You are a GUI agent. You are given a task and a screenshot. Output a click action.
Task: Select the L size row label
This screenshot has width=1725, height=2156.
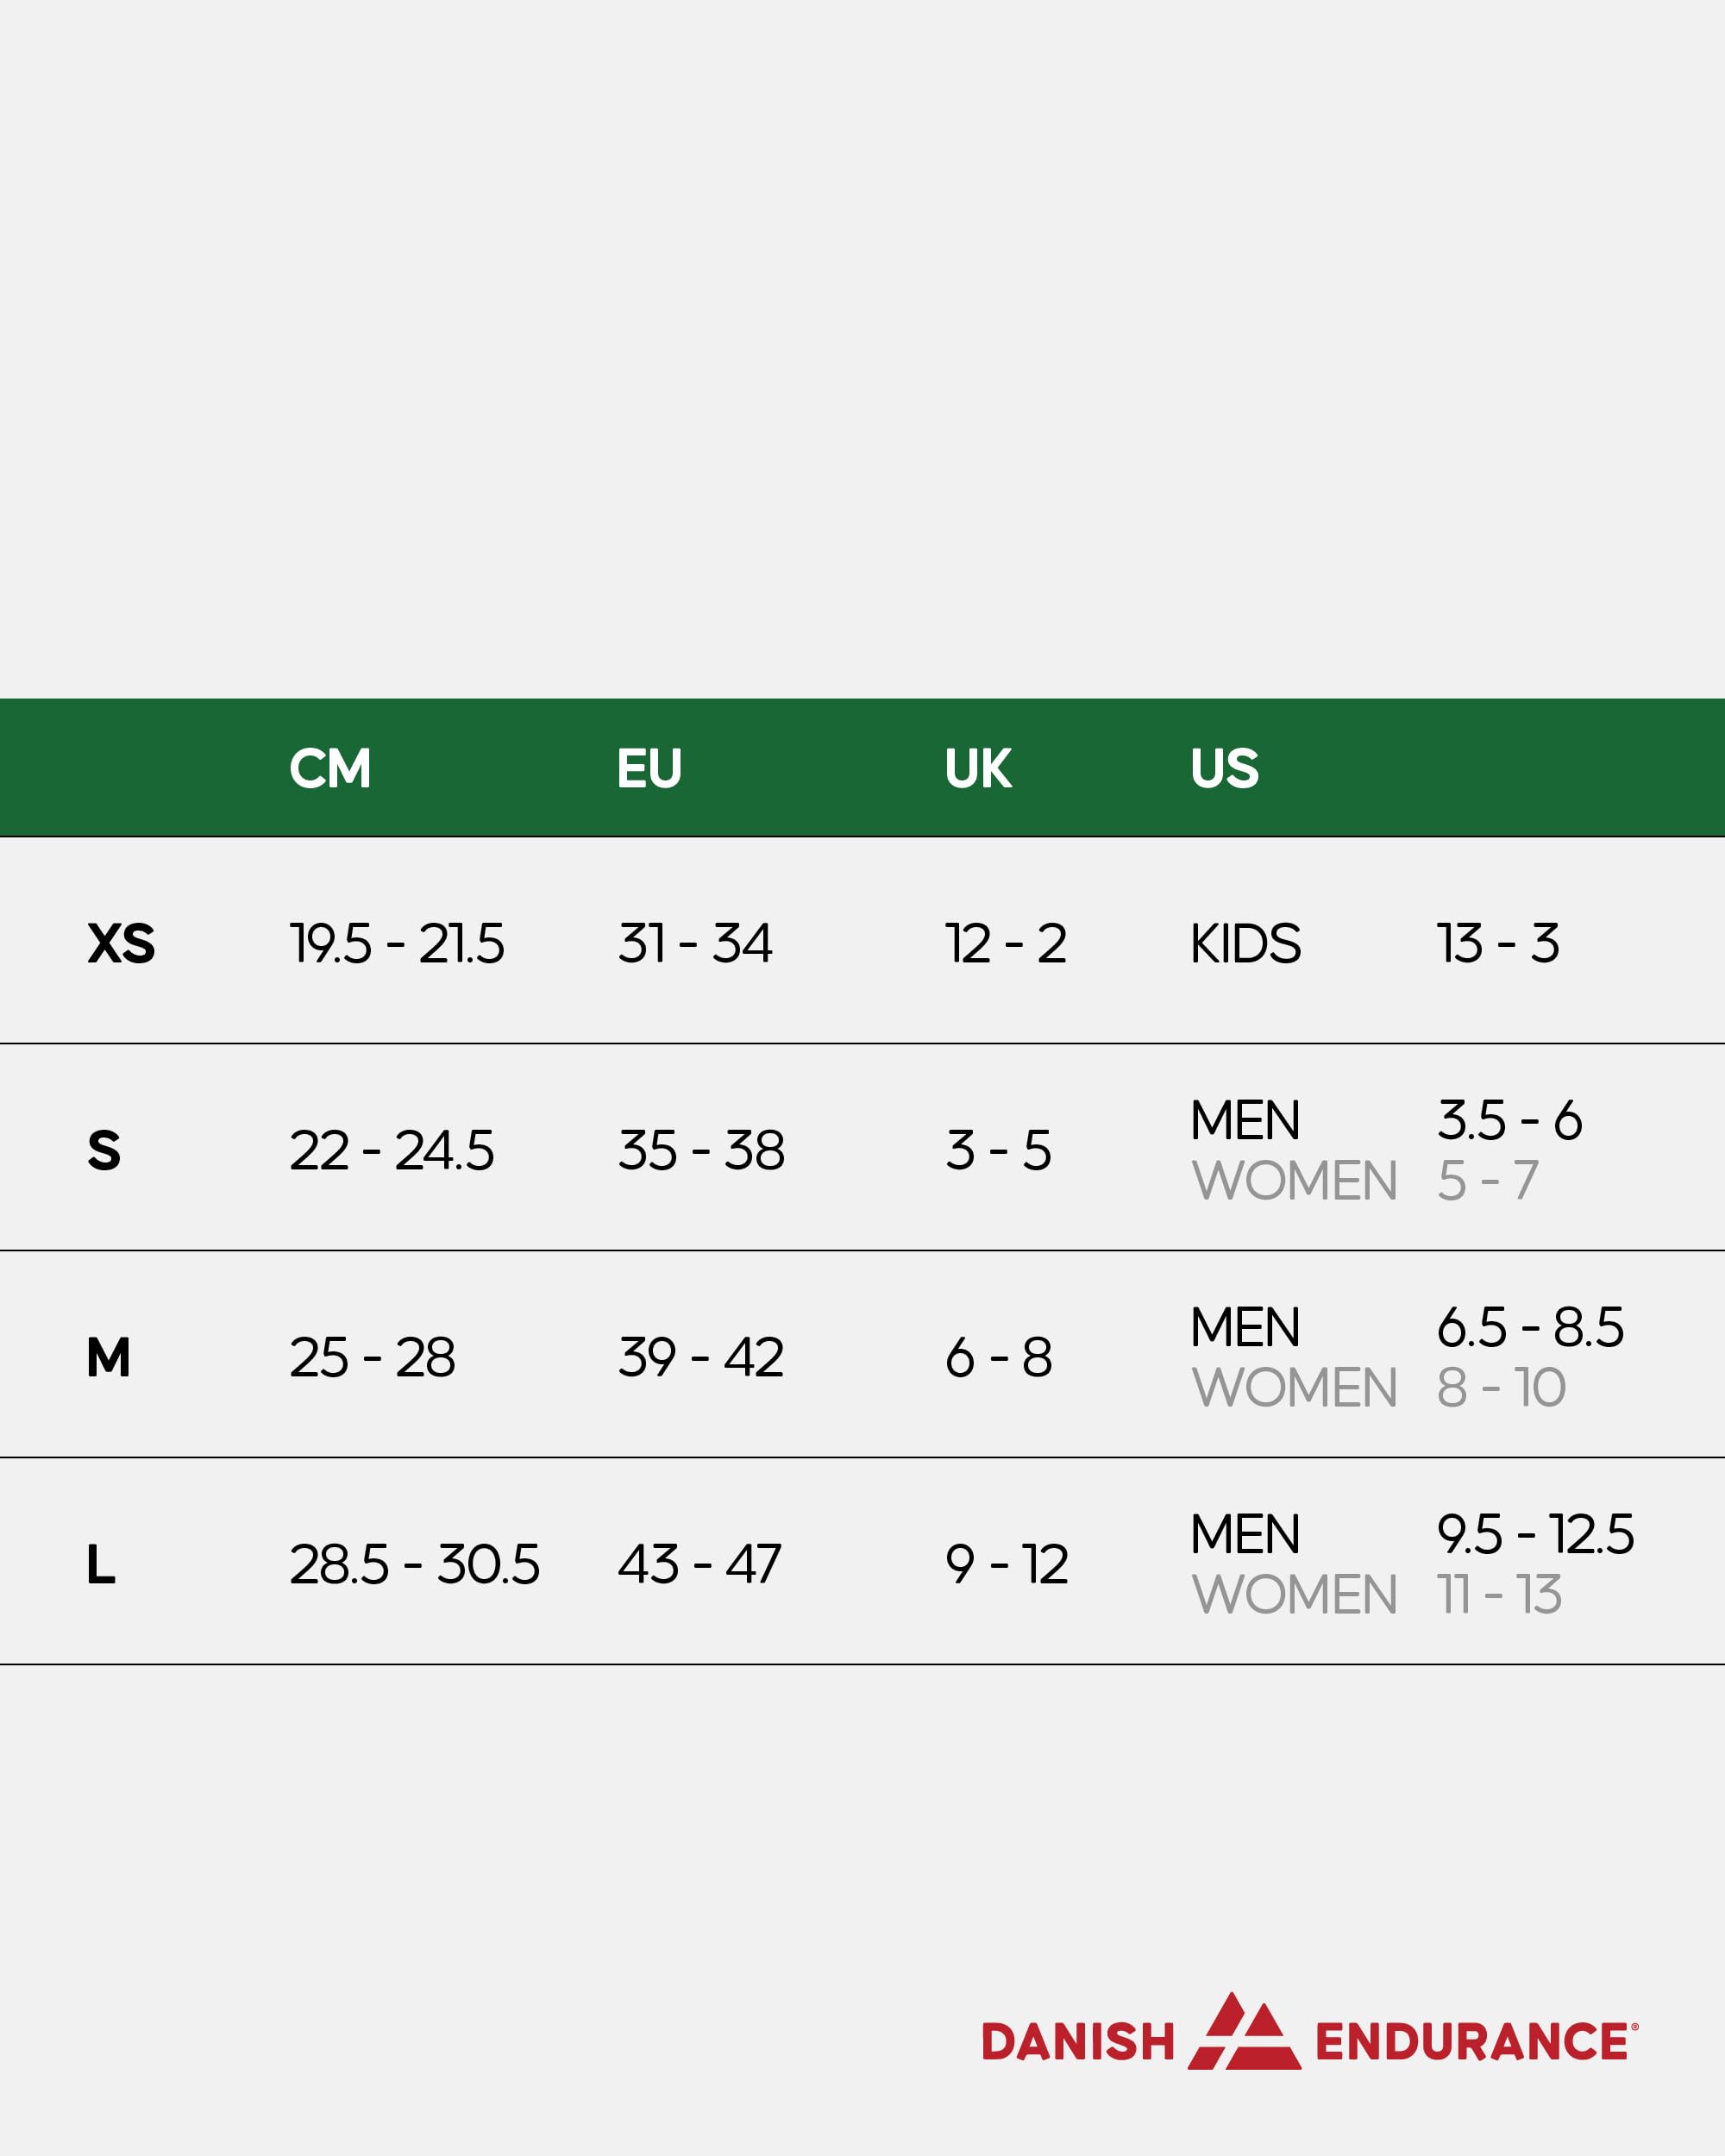pyautogui.click(x=101, y=1565)
